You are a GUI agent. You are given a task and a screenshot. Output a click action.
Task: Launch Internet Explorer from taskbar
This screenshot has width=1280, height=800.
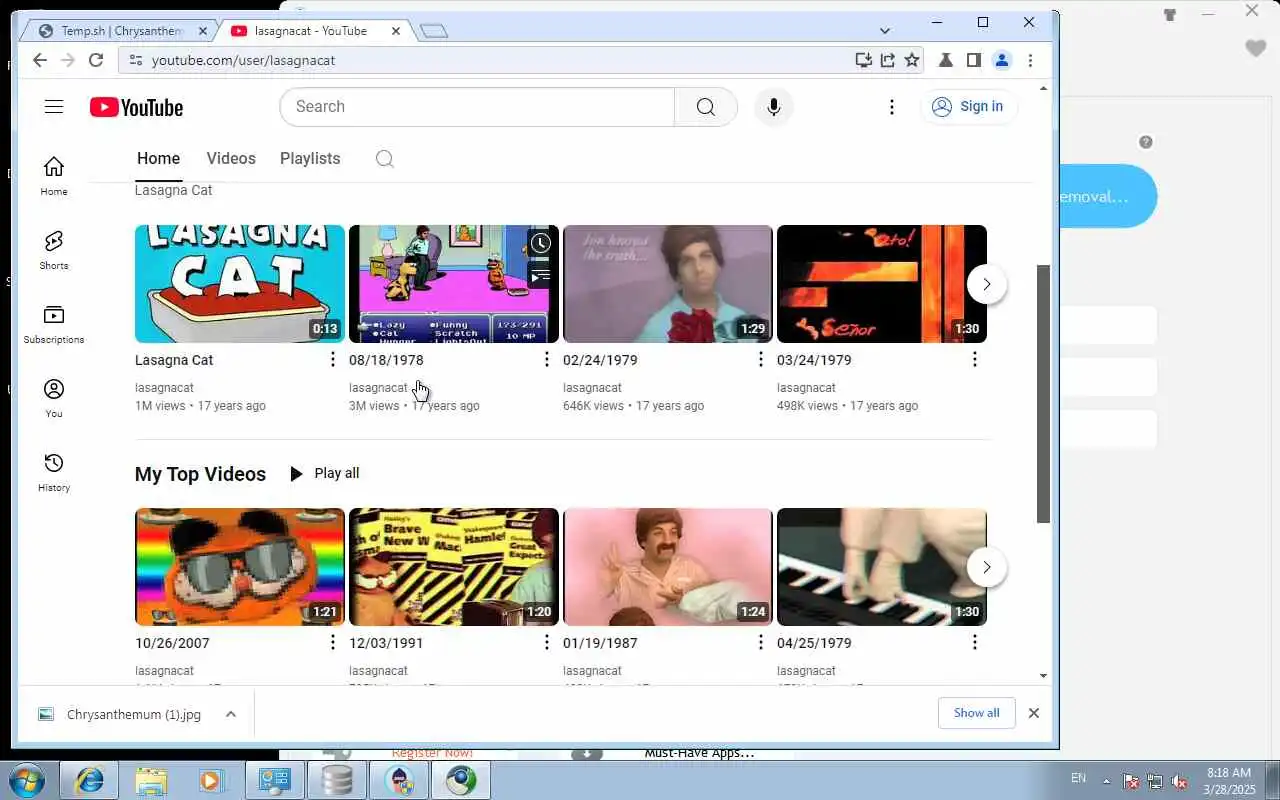[89, 780]
